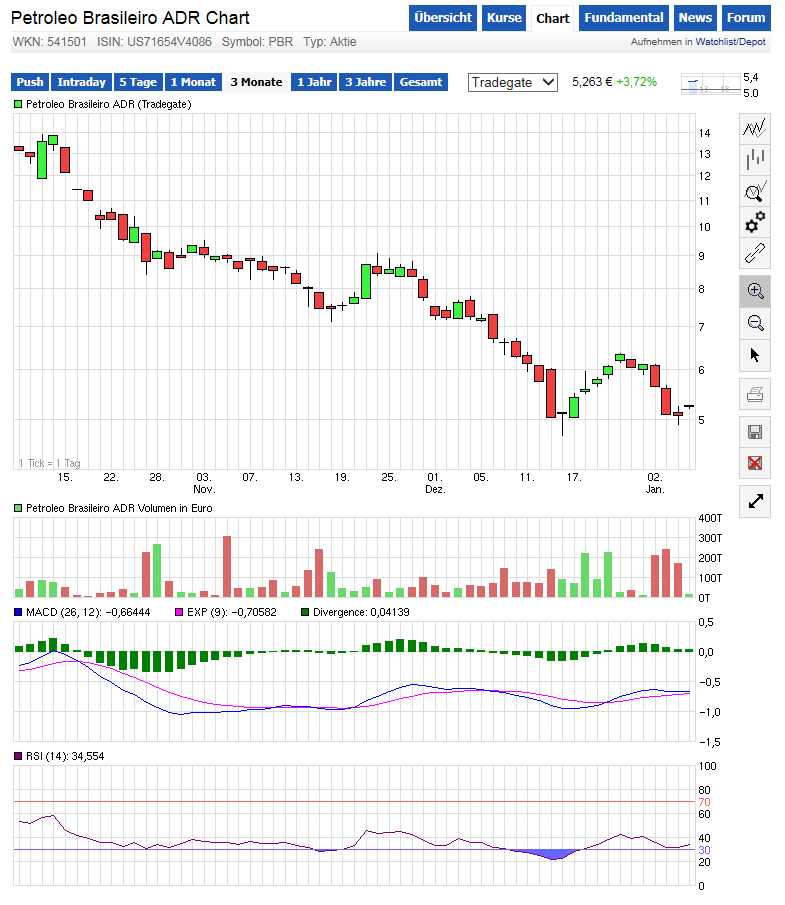Switch to the Übersicht tab
The height and width of the screenshot is (905, 785).
443,18
